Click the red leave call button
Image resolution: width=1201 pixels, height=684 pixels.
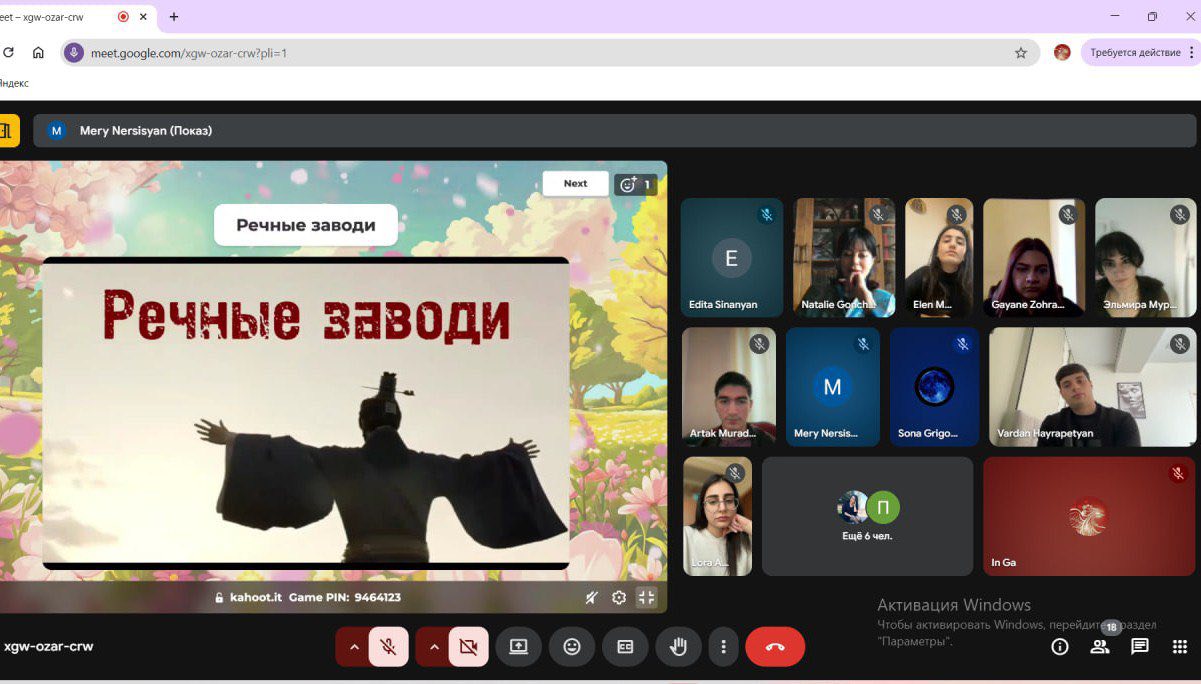tap(774, 647)
